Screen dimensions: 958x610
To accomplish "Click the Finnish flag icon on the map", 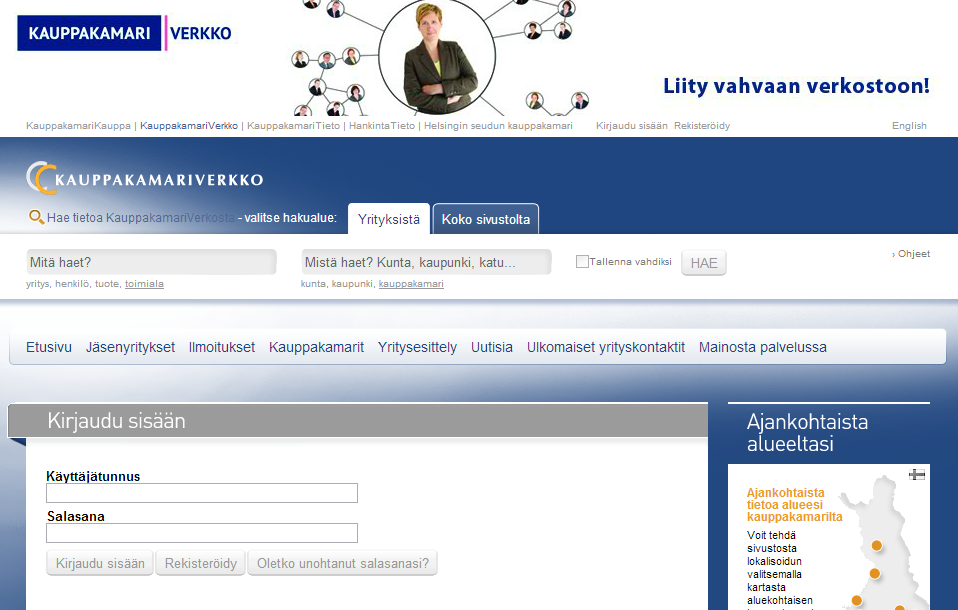I will click(x=916, y=474).
